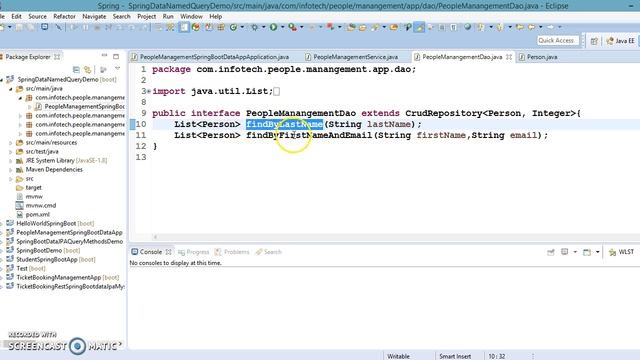Maximize the Package Explorer view
Image resolution: width=640 pixels, height=360 pixels.
tap(116, 56)
